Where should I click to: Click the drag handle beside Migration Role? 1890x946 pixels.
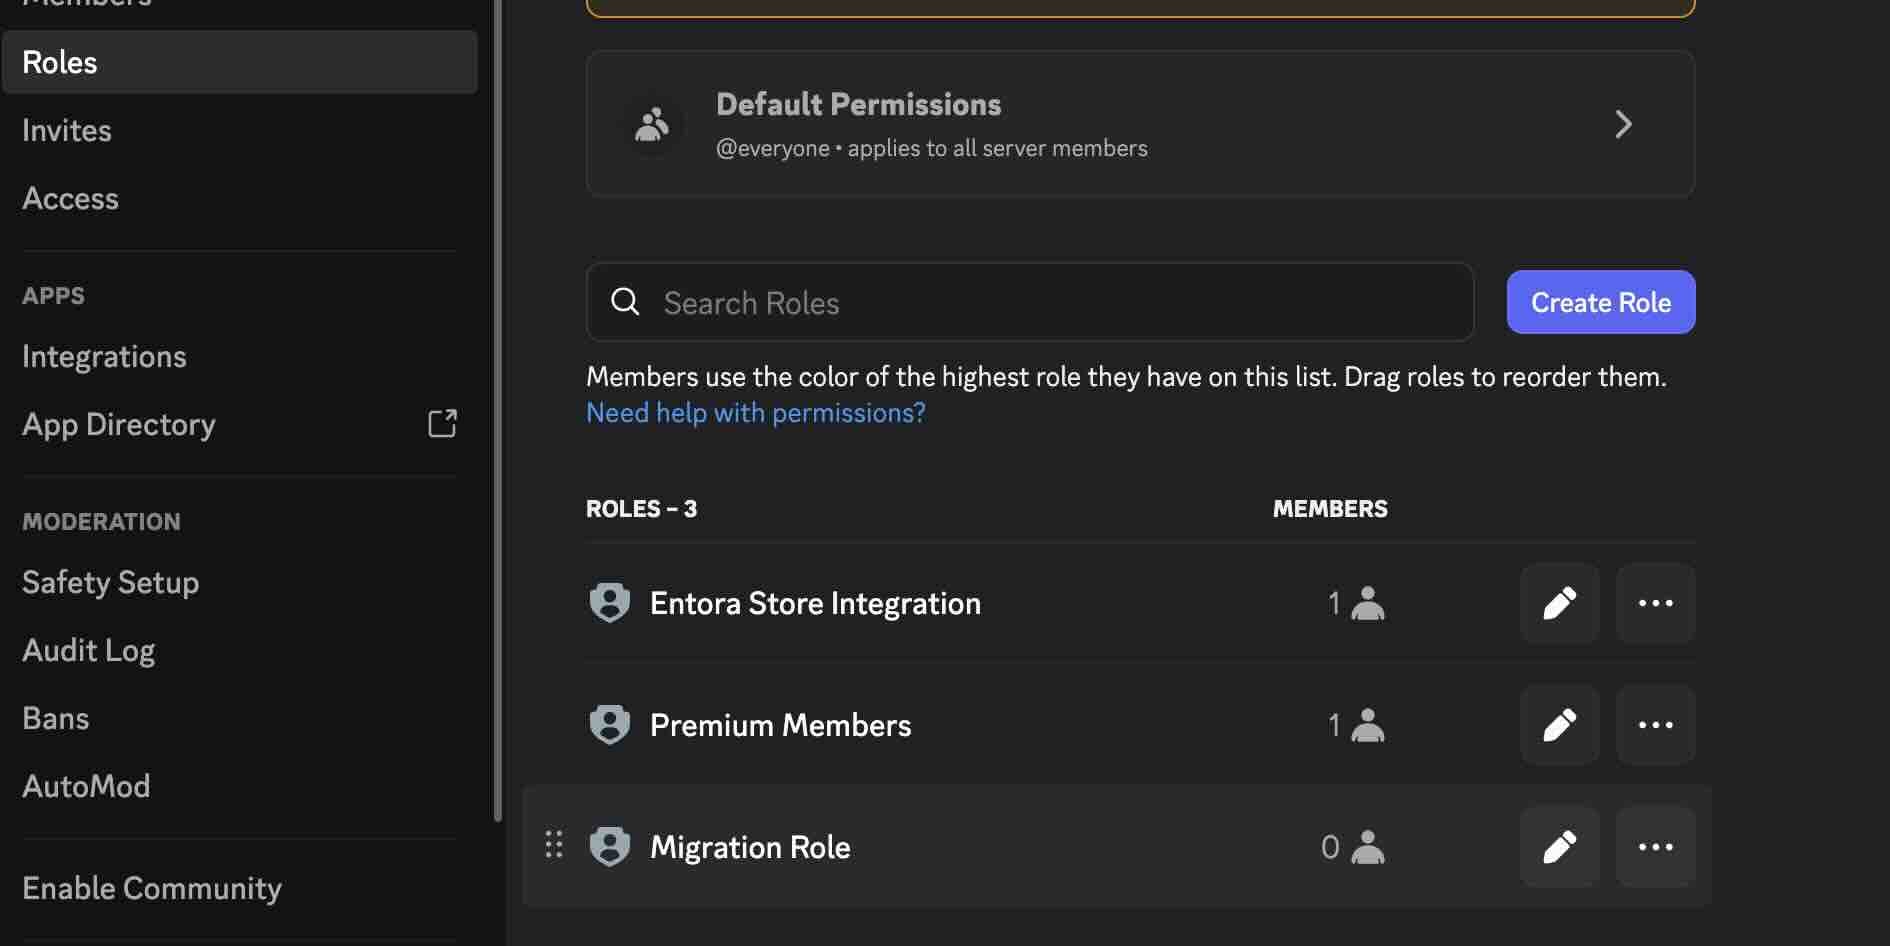coord(554,845)
